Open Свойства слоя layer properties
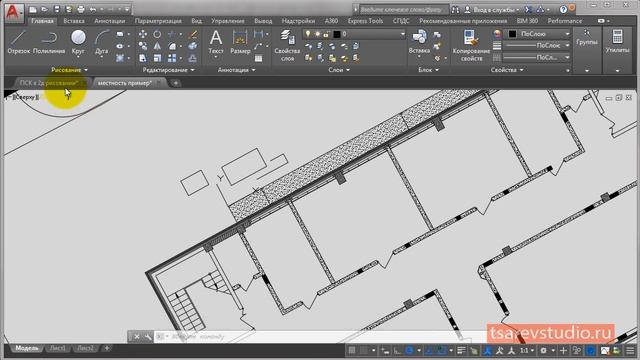 click(287, 45)
